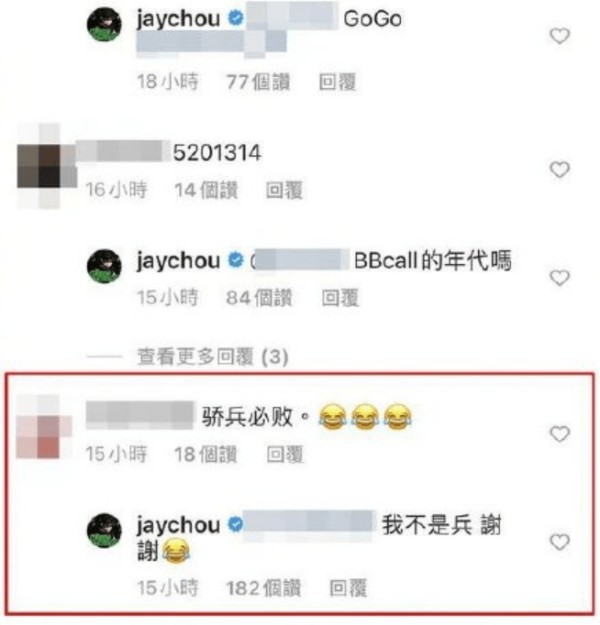Open the 14個讚 likes list
The width and height of the screenshot is (600, 625).
(x=206, y=190)
